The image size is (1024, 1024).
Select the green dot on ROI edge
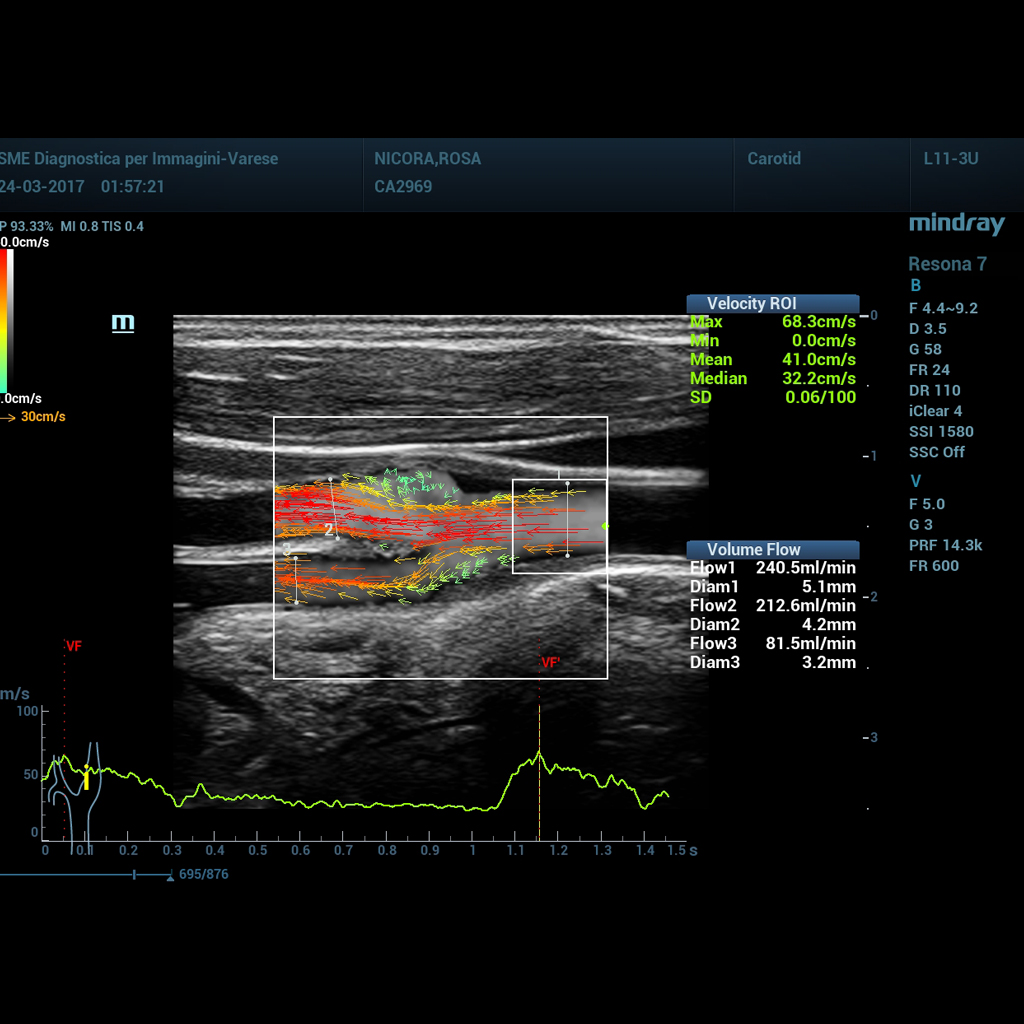click(605, 525)
